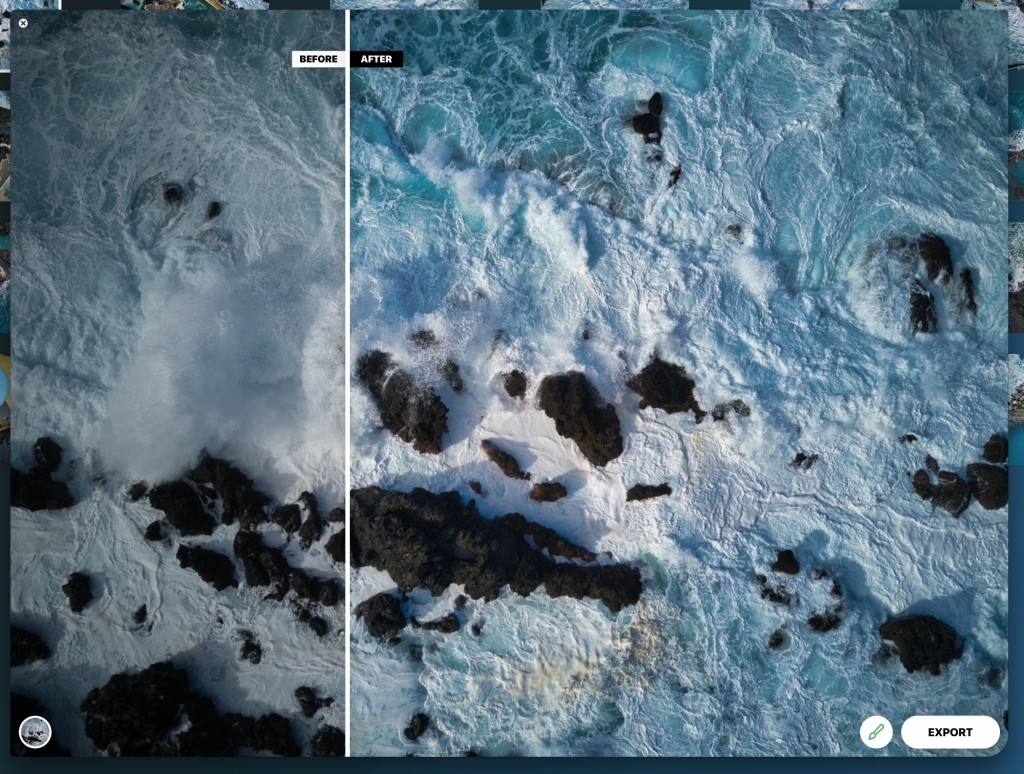
Task: Close the before/after preview
Action: 23,24
